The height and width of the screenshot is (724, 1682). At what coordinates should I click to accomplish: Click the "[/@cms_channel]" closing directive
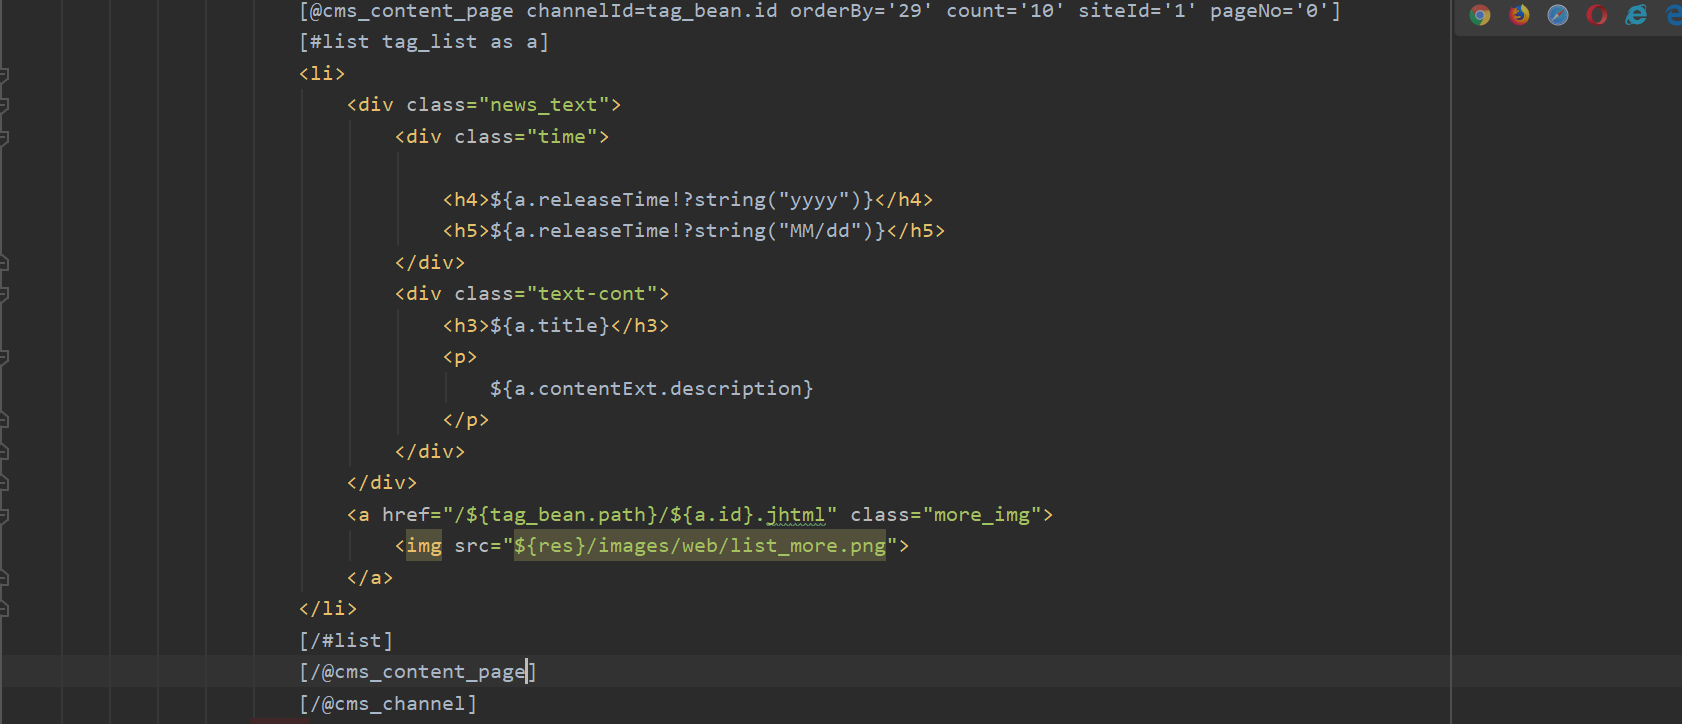click(388, 704)
